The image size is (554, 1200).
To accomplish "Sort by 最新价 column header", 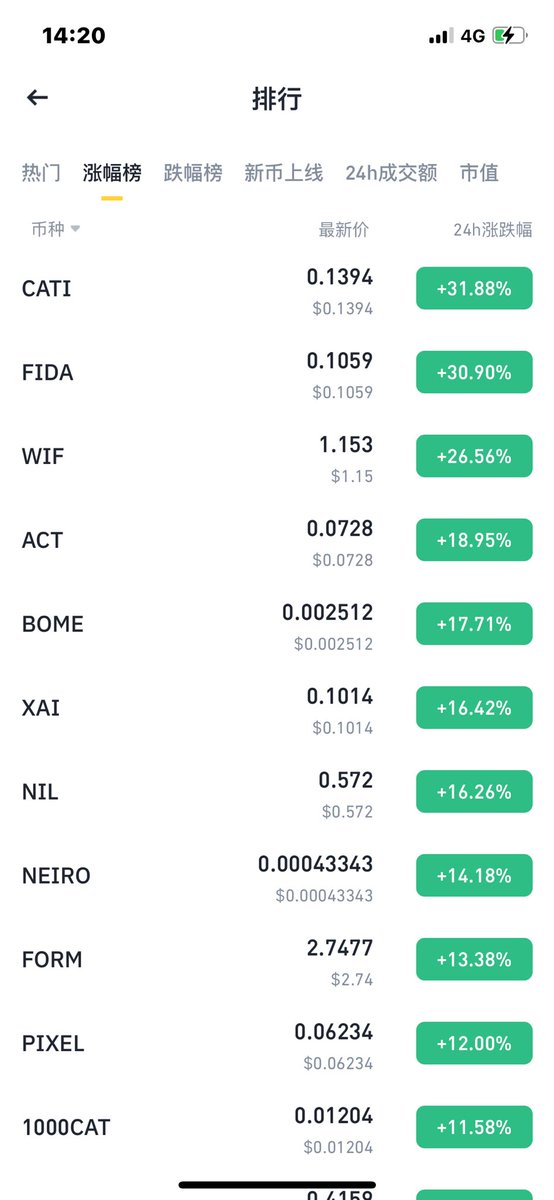I will click(344, 229).
